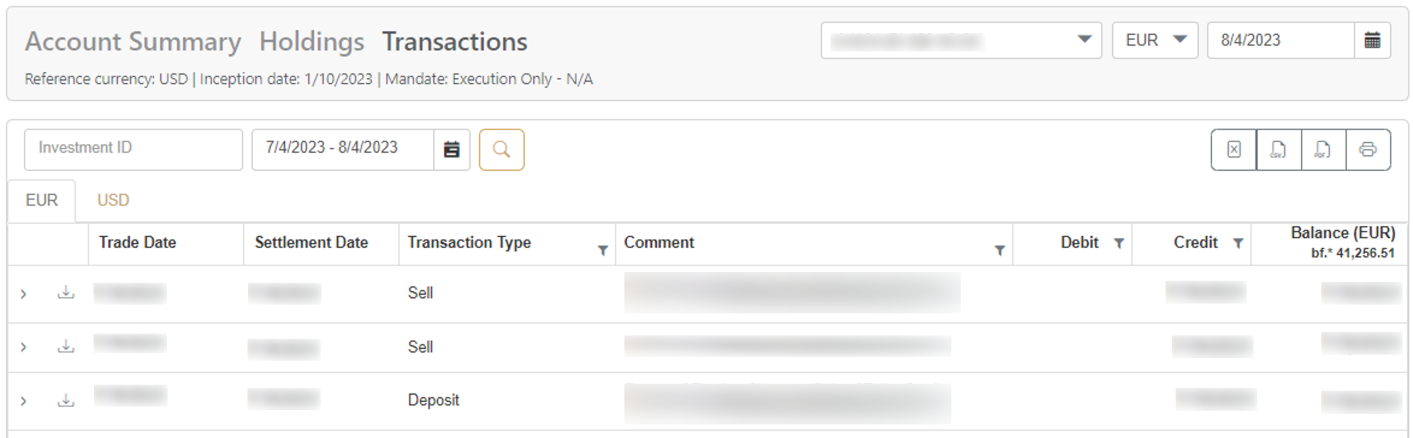The width and height of the screenshot is (1413, 438).
Task: Filter the Transaction Type column
Action: (x=602, y=251)
